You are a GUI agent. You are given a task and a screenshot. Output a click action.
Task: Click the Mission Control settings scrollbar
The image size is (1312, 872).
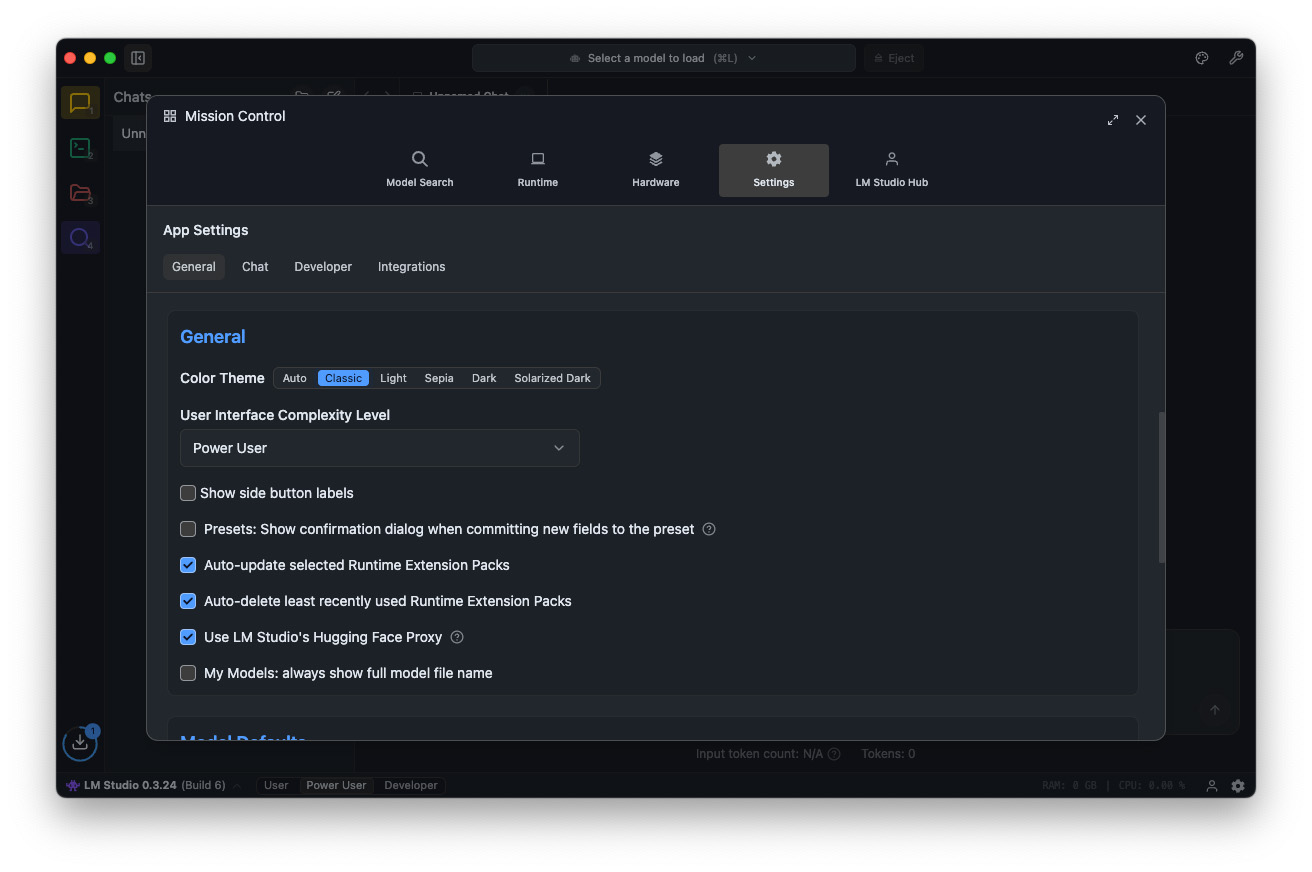(x=1161, y=487)
